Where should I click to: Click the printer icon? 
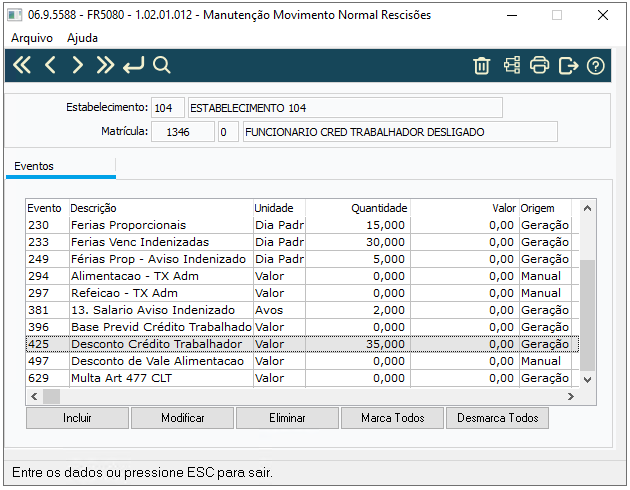[x=540, y=65]
